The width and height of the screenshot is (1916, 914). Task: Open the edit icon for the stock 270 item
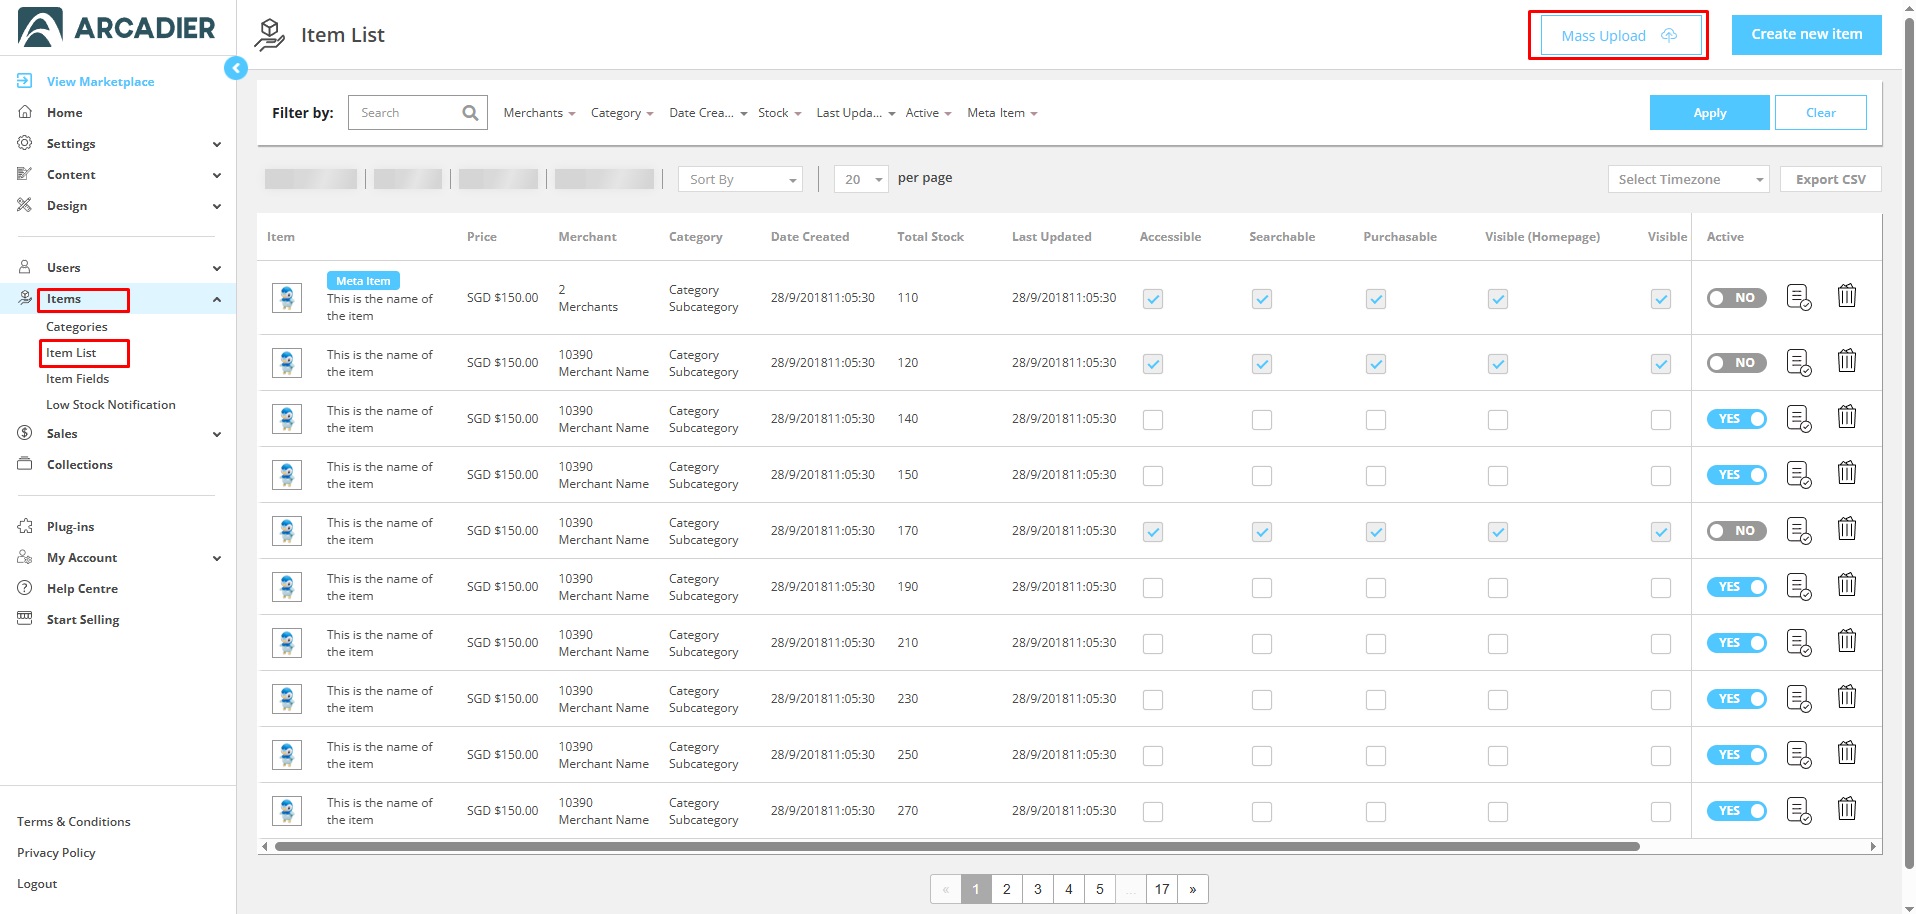click(x=1798, y=811)
